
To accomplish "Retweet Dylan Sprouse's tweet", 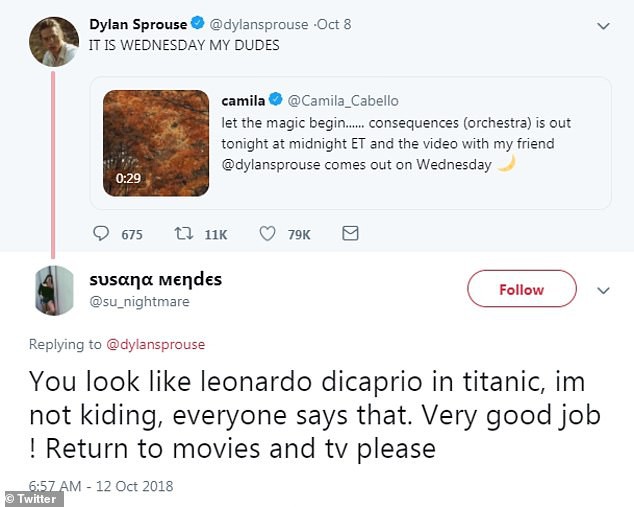I will (x=182, y=234).
